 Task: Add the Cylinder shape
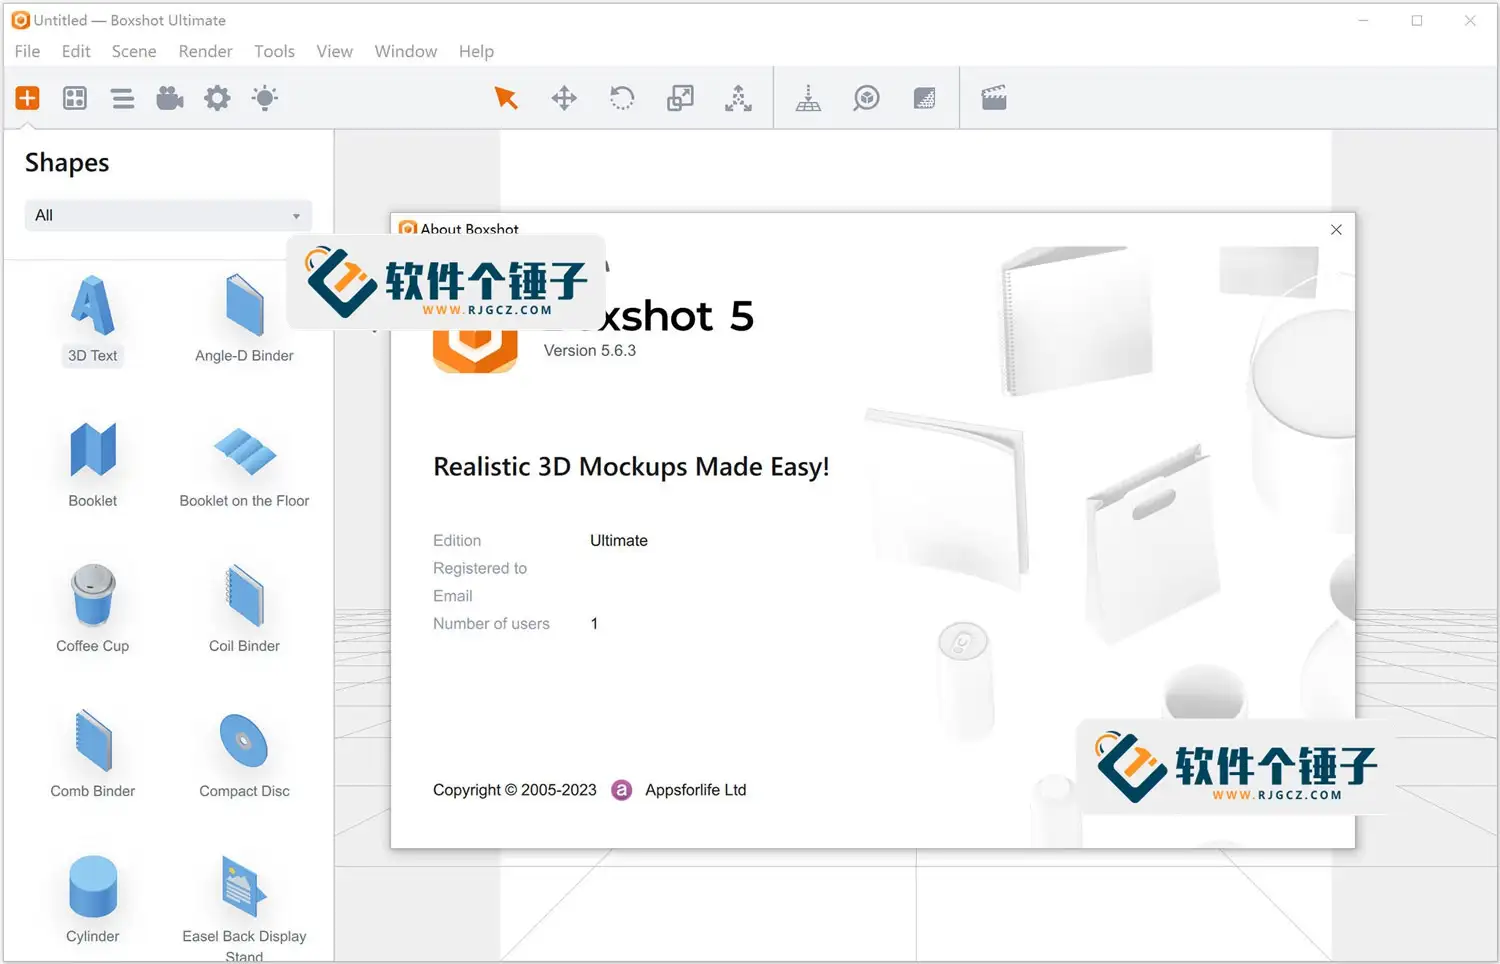[x=93, y=900]
